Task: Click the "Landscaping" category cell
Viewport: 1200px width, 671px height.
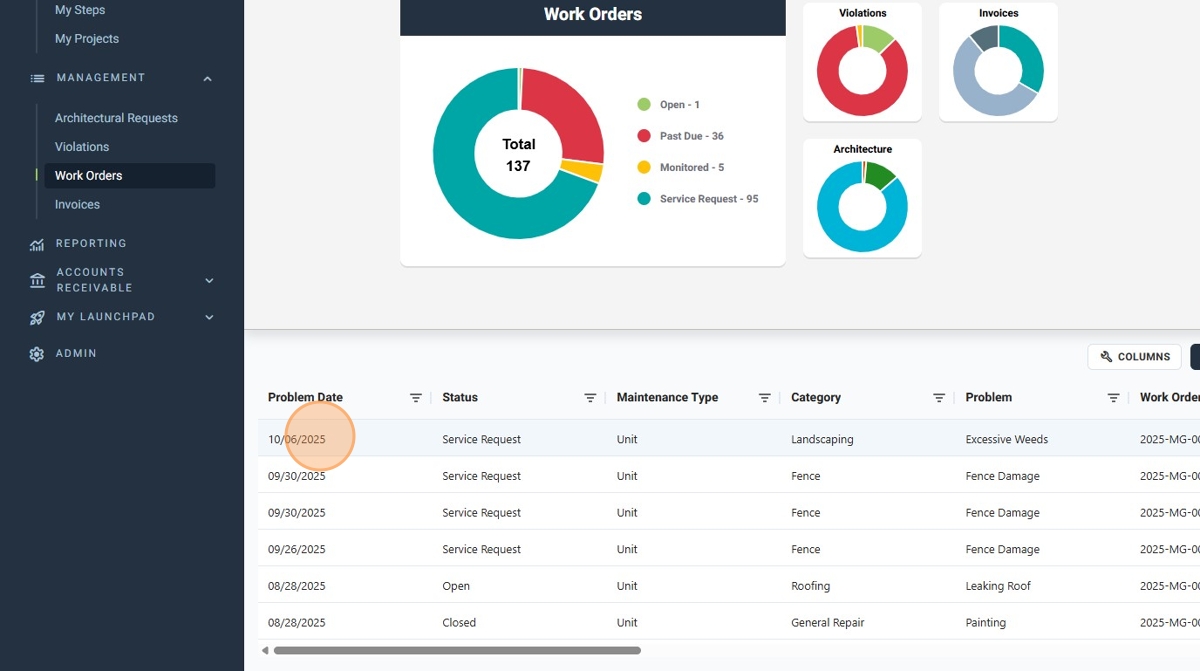Action: pyautogui.click(x=824, y=440)
